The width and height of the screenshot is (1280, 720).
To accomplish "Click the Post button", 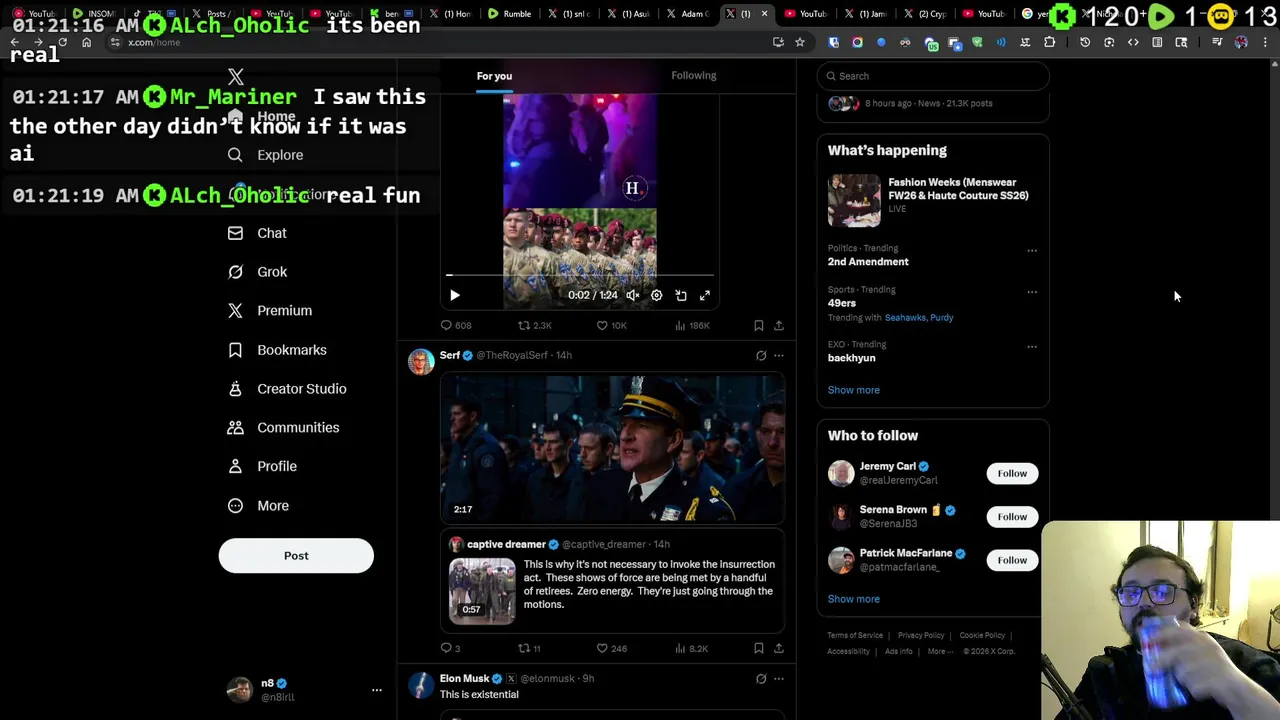I will click(x=296, y=556).
